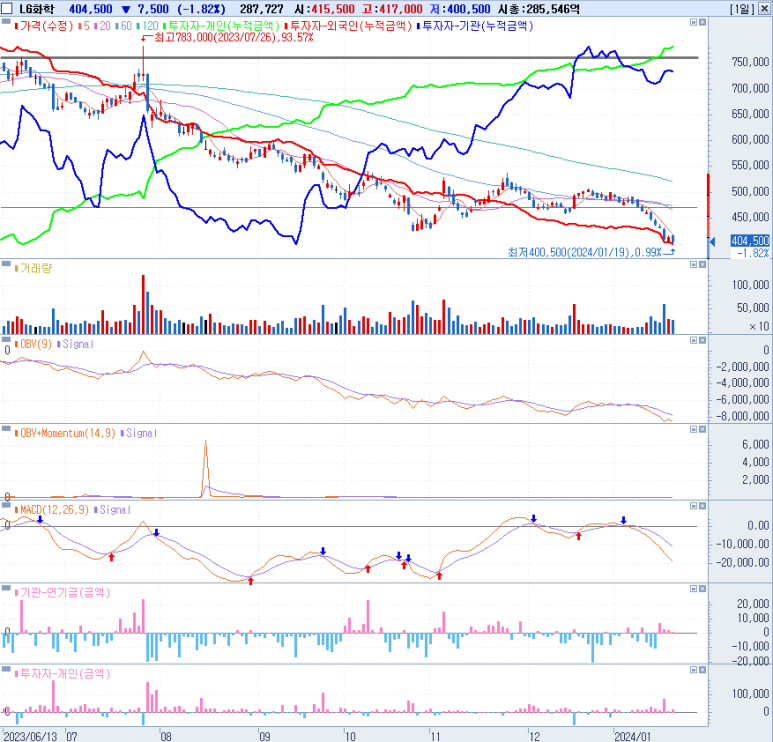Viewport: 773px width, 742px height.
Task: Click the OBV(9) panel's top-left handle icon
Action: pyautogui.click(x=6, y=339)
